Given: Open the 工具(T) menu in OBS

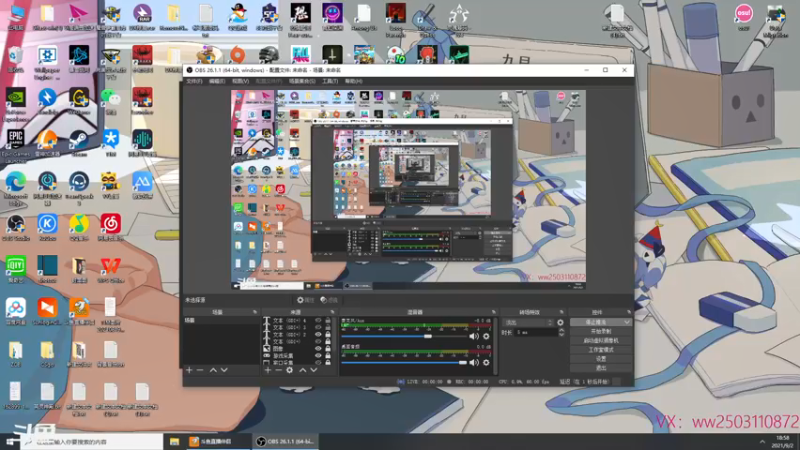Looking at the screenshot, I should click(330, 81).
